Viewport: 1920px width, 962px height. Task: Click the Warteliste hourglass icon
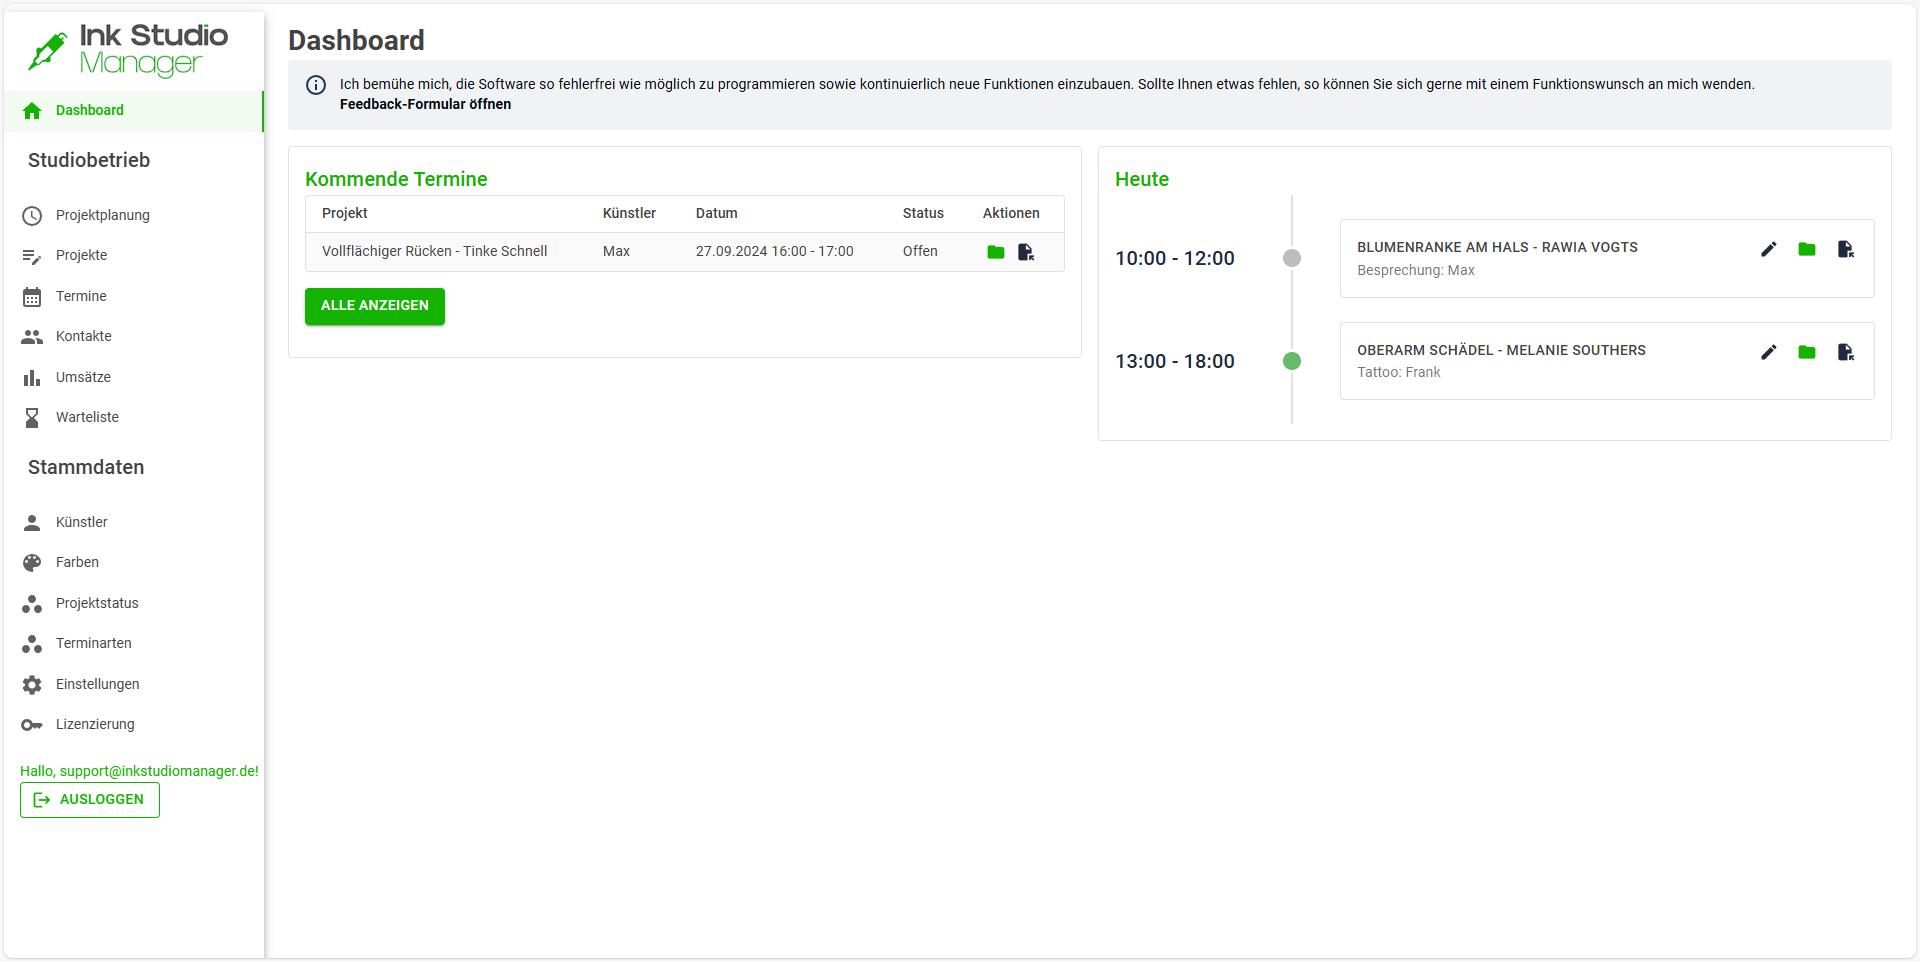coord(32,418)
